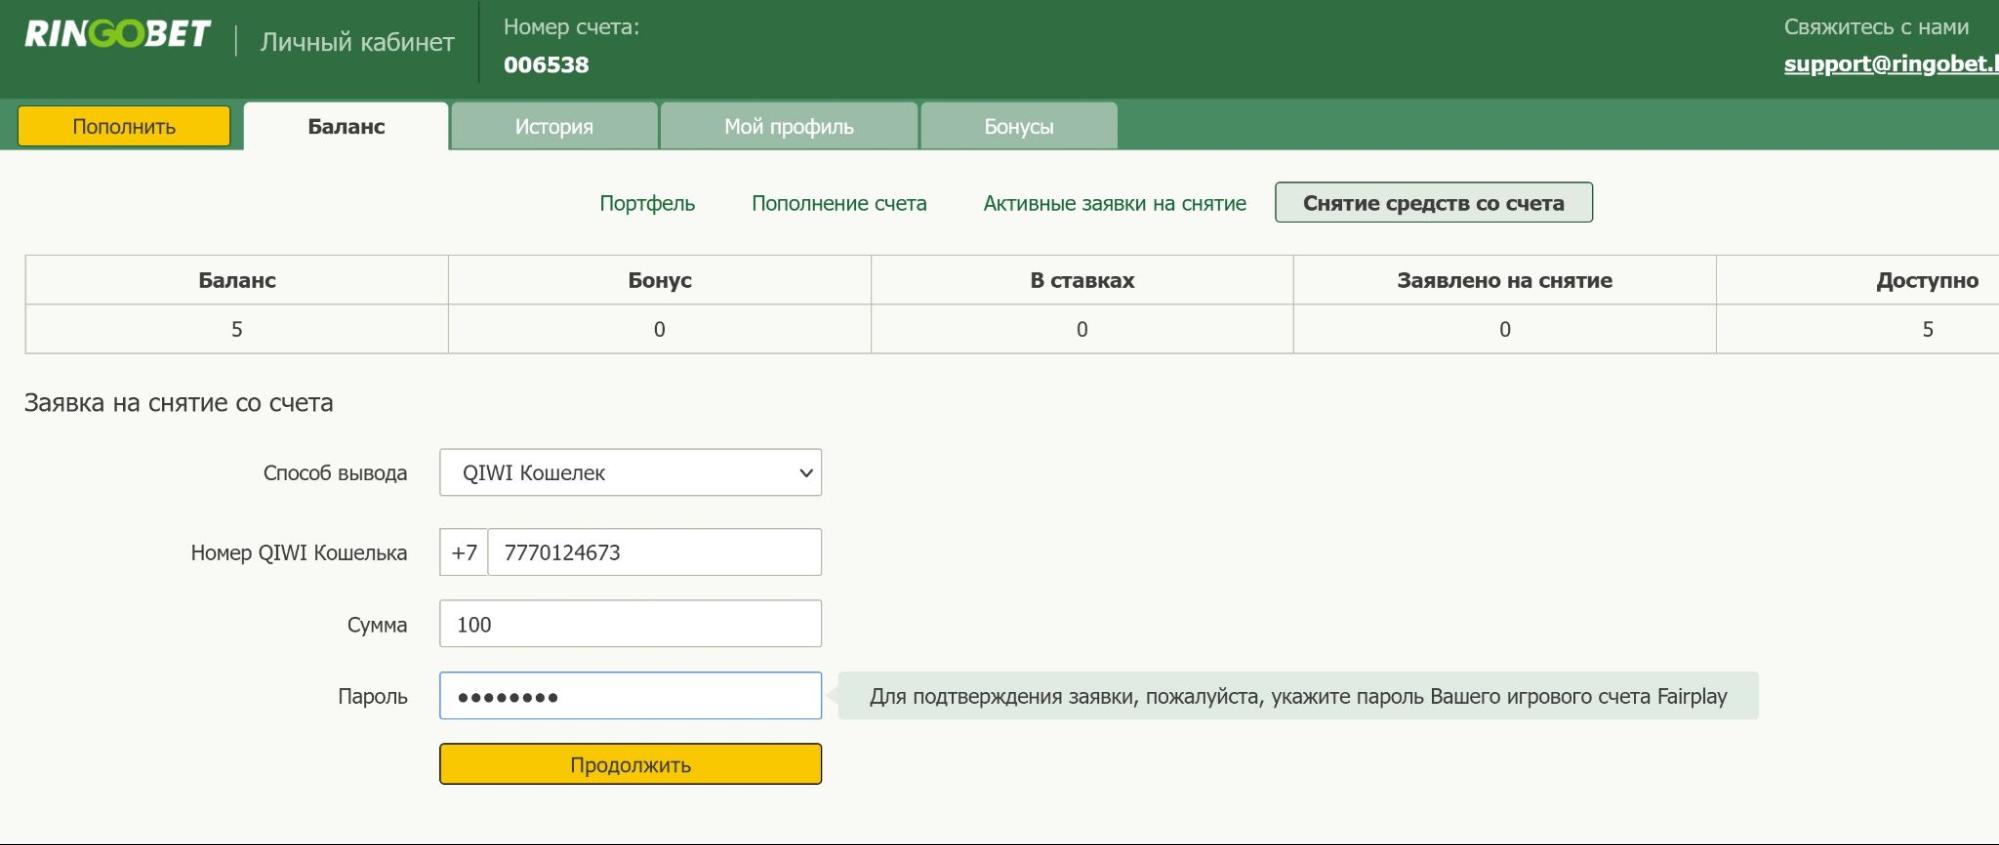Click account number 006538
The image size is (1999, 845).
[546, 65]
